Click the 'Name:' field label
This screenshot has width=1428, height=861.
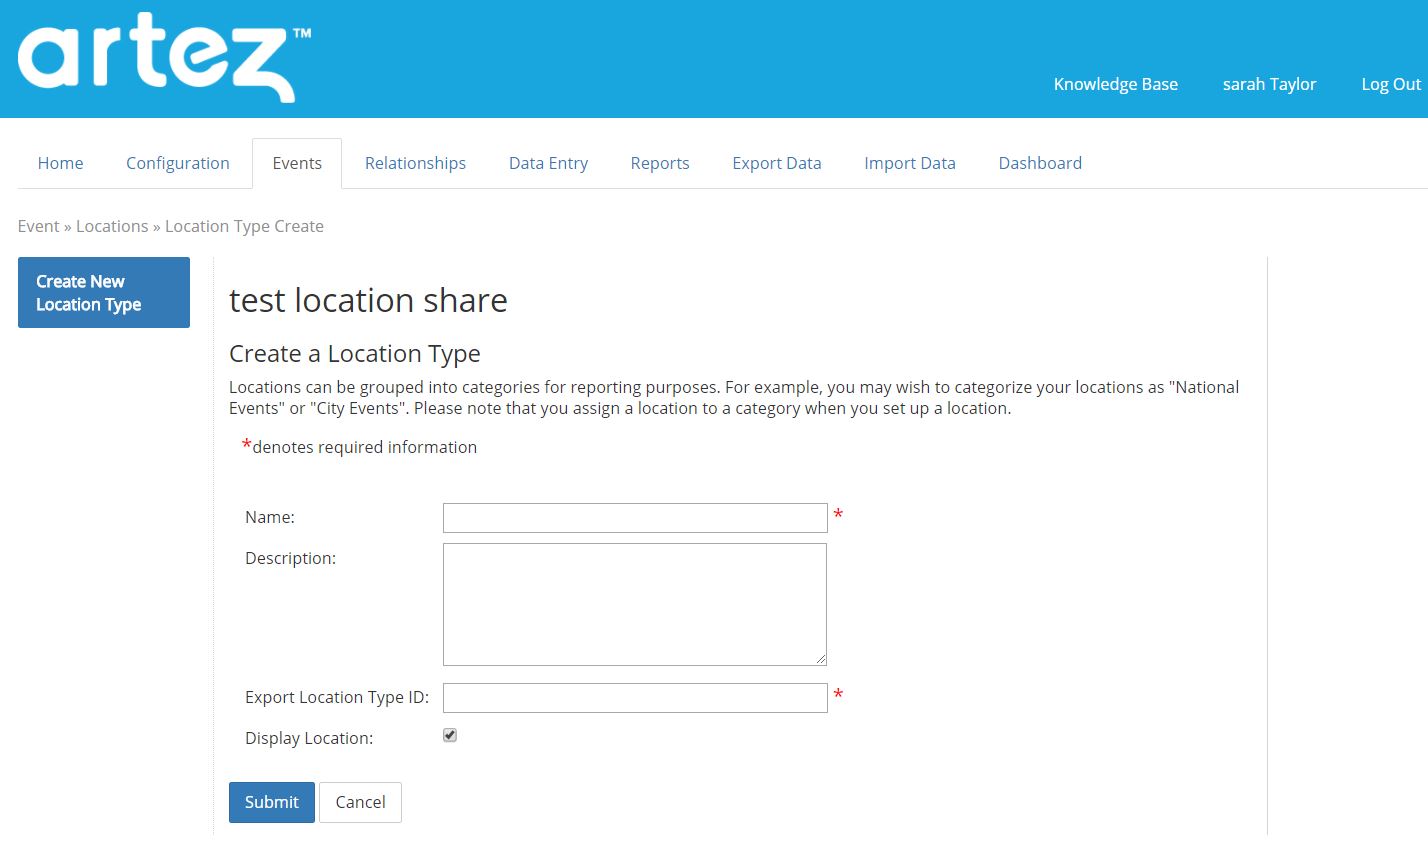coord(270,517)
